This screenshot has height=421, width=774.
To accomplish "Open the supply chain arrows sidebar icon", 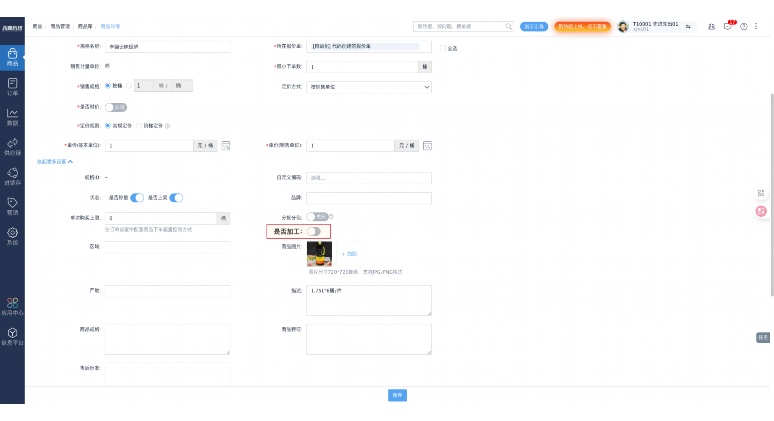I will pos(12,147).
